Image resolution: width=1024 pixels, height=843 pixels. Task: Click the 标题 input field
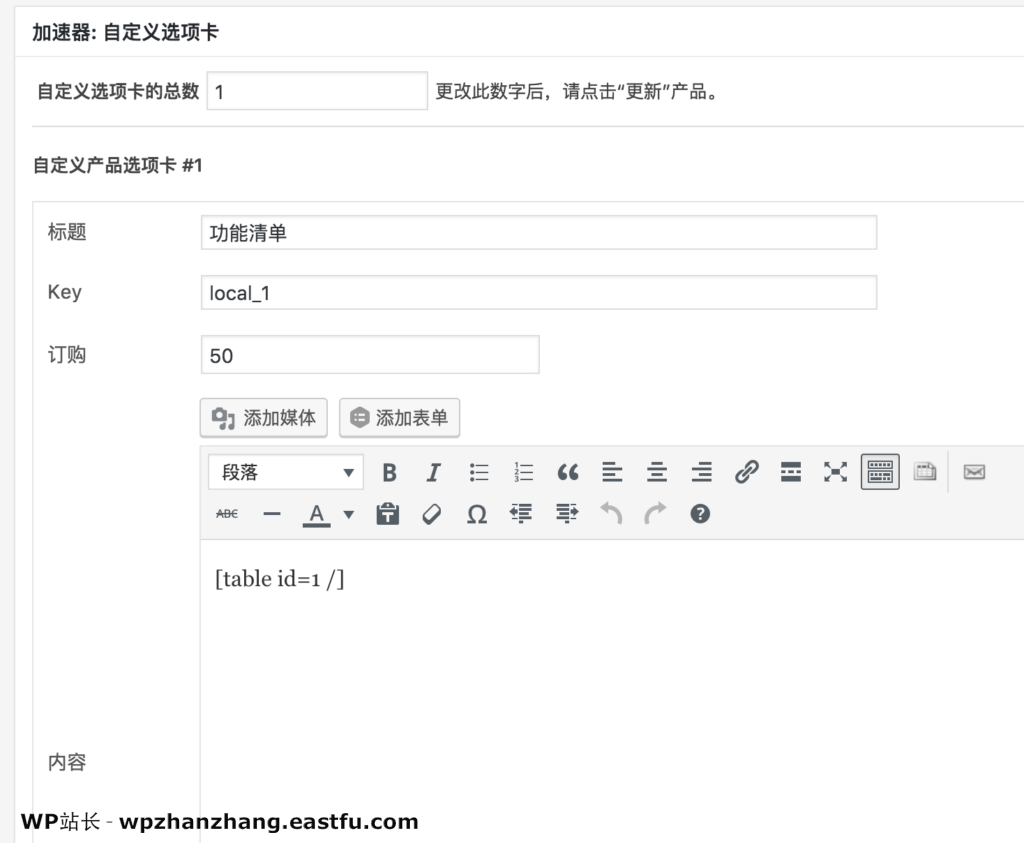pos(538,233)
